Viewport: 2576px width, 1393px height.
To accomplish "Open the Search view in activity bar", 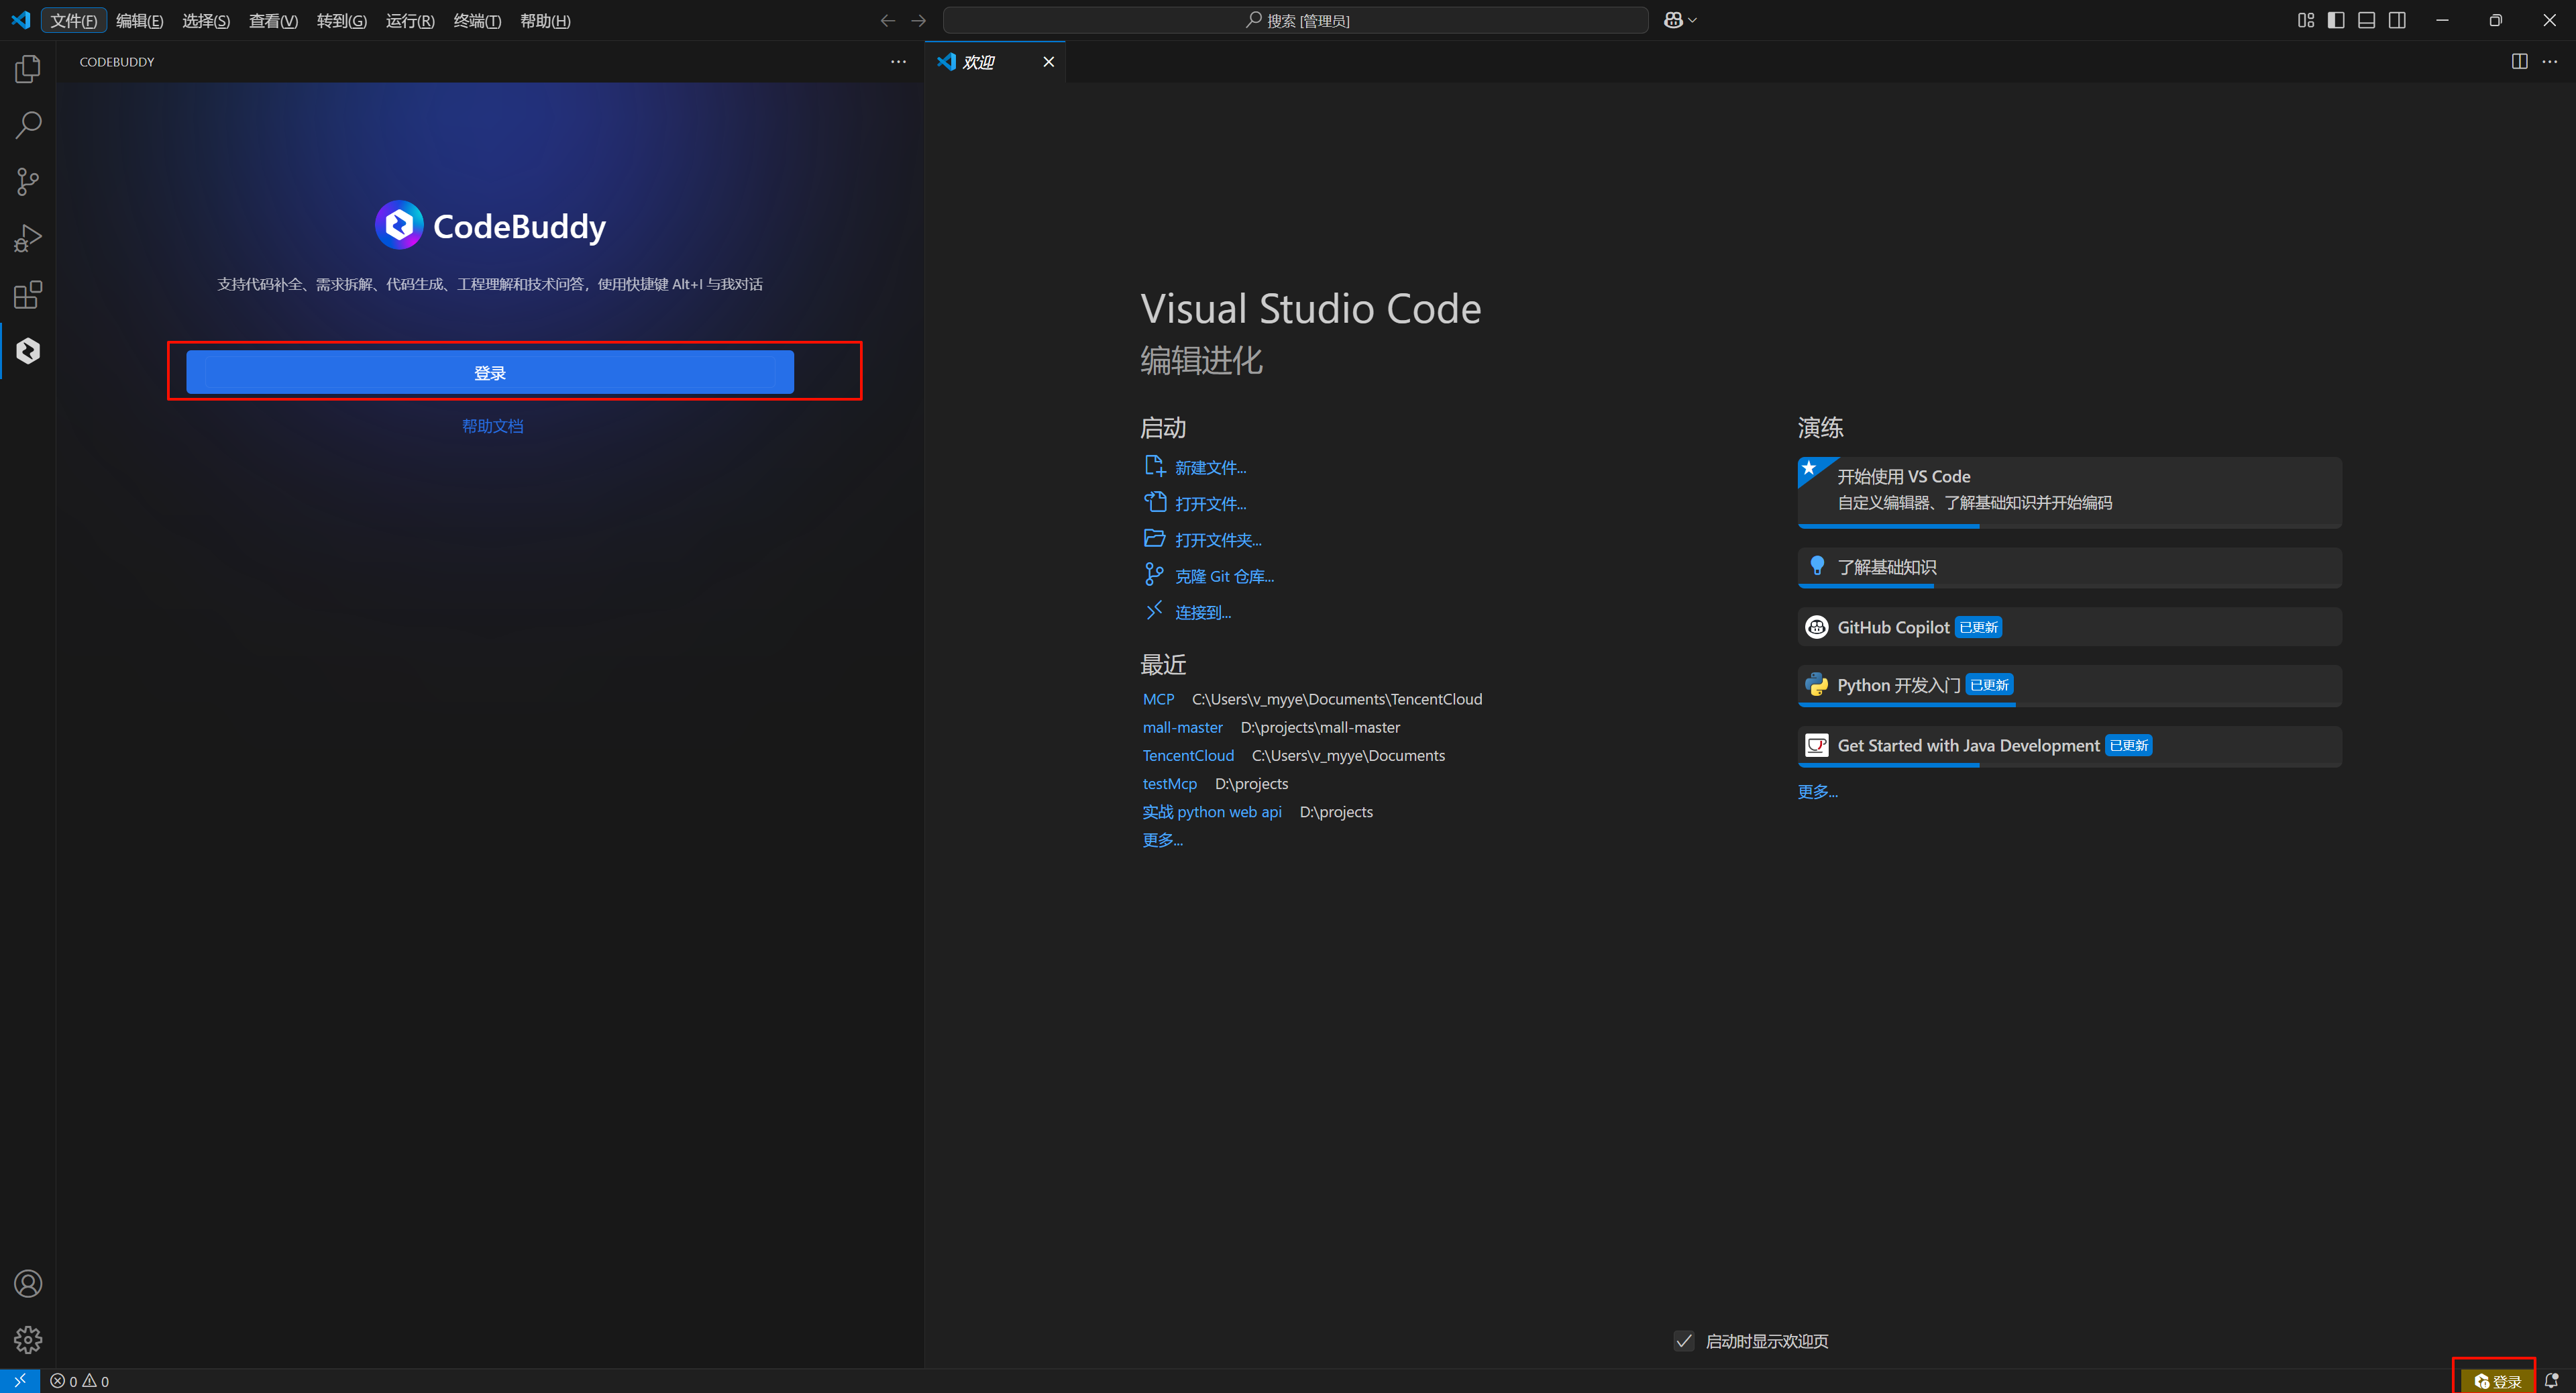I will (x=27, y=124).
